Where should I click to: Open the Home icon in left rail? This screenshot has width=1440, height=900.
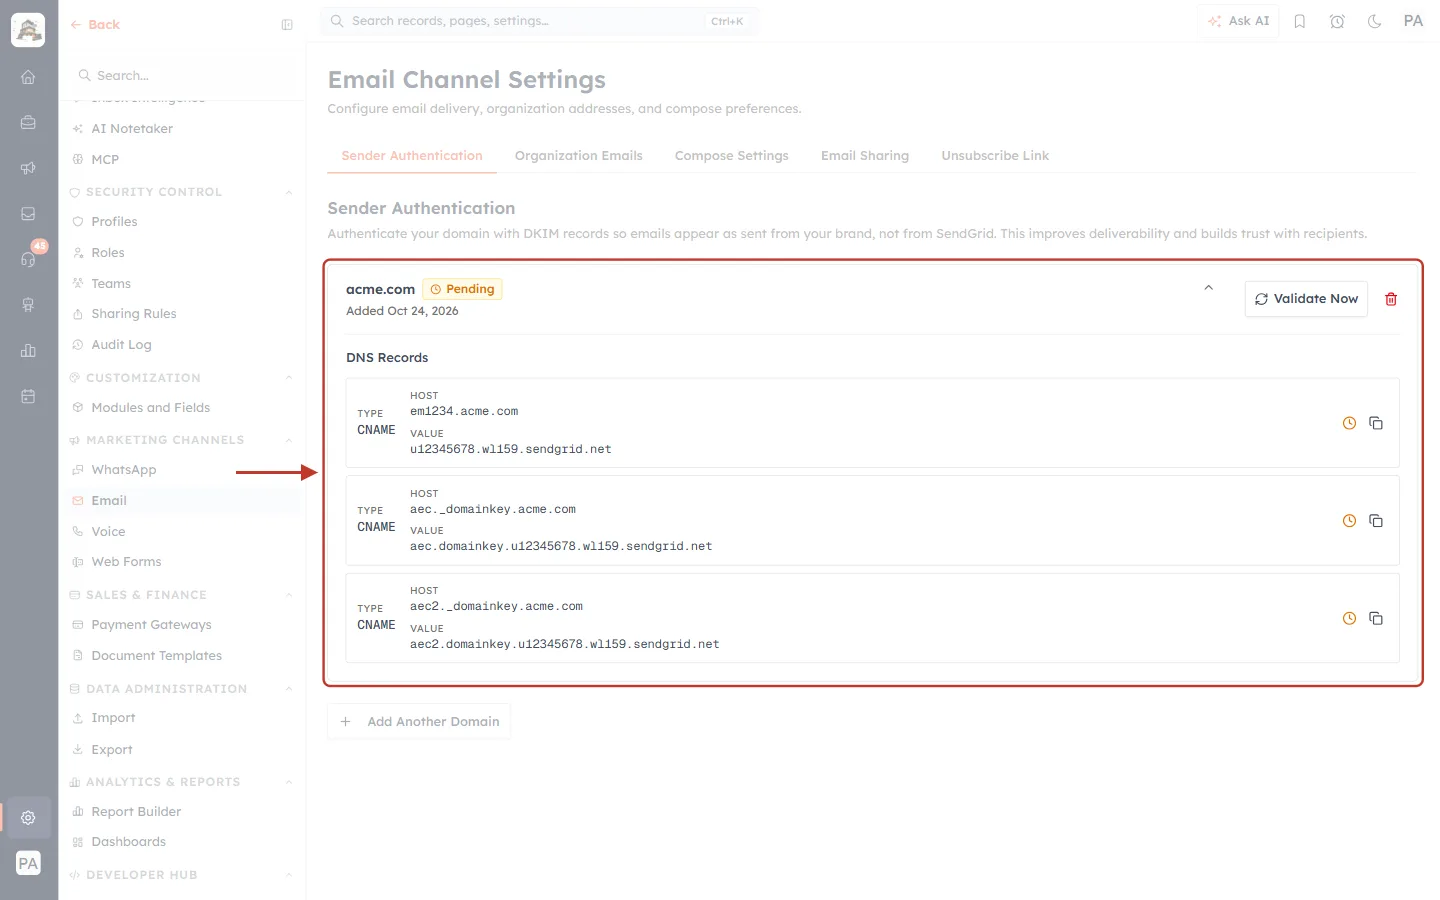[x=28, y=77]
